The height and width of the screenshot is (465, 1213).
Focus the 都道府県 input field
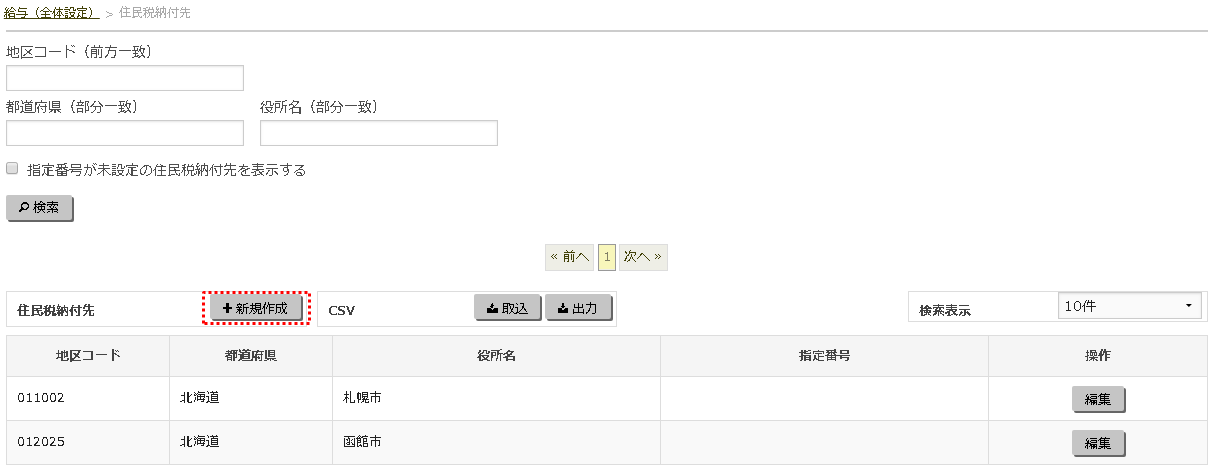click(125, 133)
